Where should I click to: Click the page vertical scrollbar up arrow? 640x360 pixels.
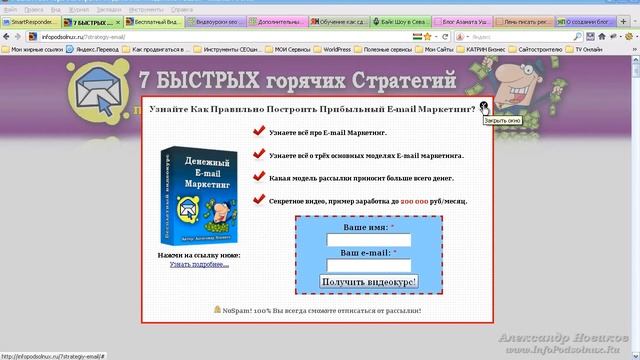(x=636, y=60)
